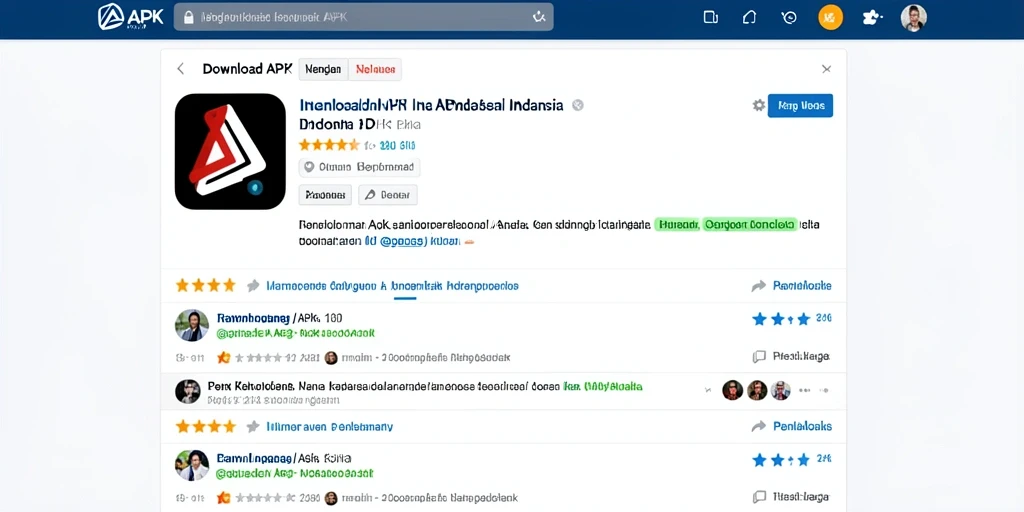Screen dimensions: 1024x512
Task: Click the third of the three avatars in the Perx Kehtolobans row
Action: [780, 391]
